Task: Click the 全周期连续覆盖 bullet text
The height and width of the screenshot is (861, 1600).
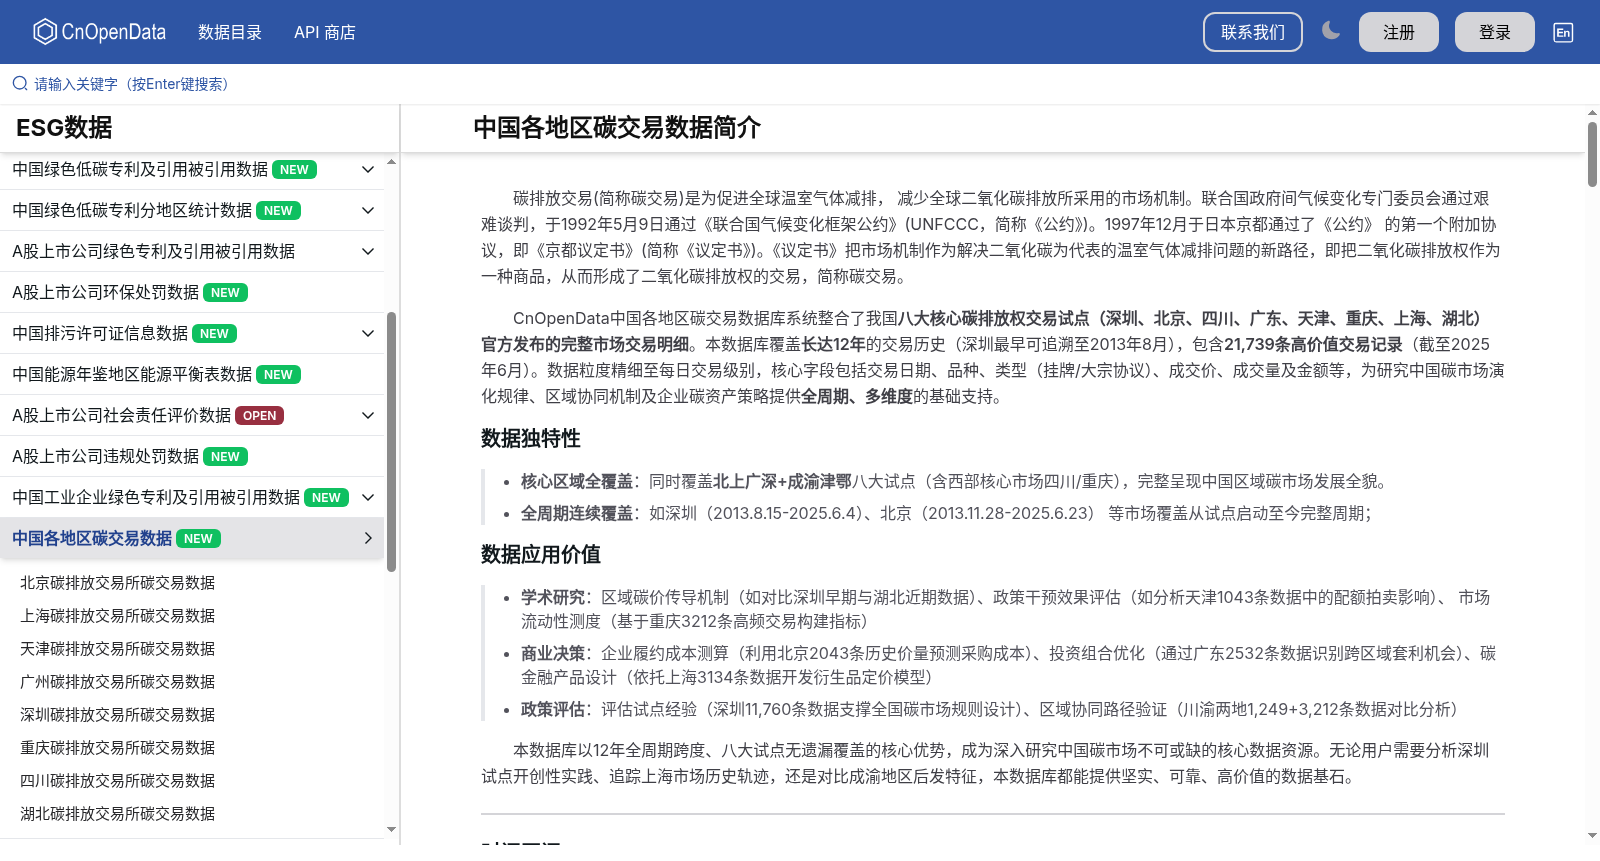Action: 577,514
